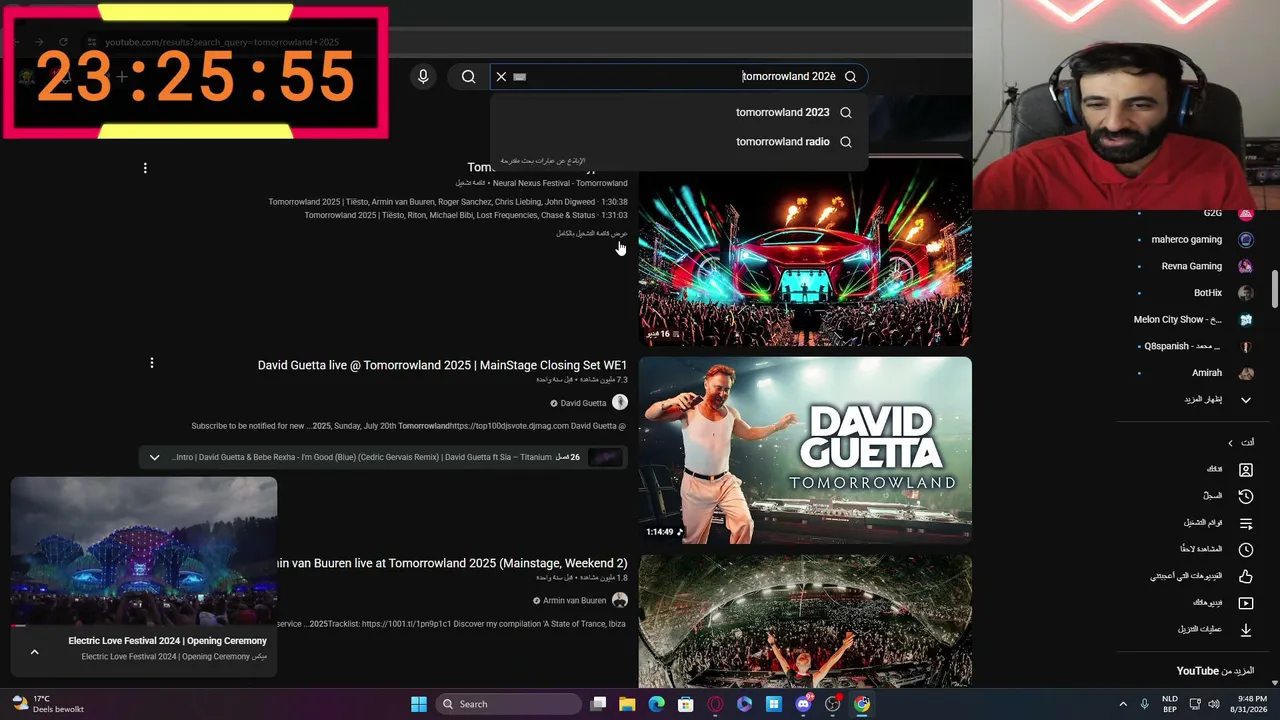
Task: Click the miniplayer video of Electric Love Festival
Action: click(x=144, y=552)
